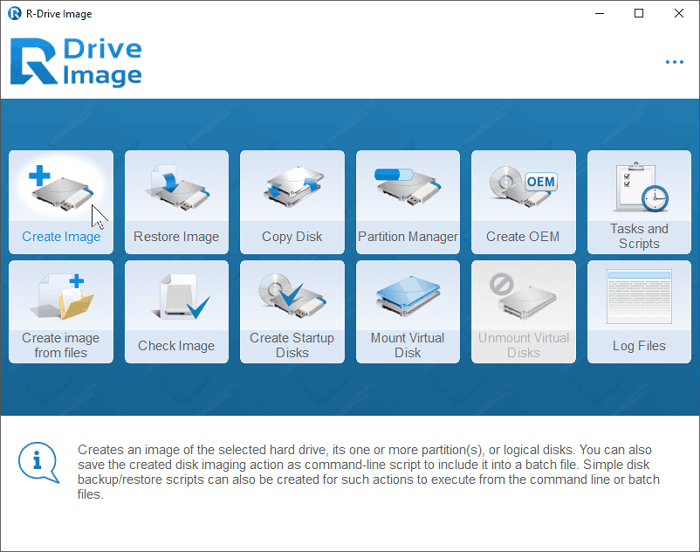Image resolution: width=700 pixels, height=552 pixels.
Task: Click the R-Drive Image logo
Action: pyautogui.click(x=76, y=62)
